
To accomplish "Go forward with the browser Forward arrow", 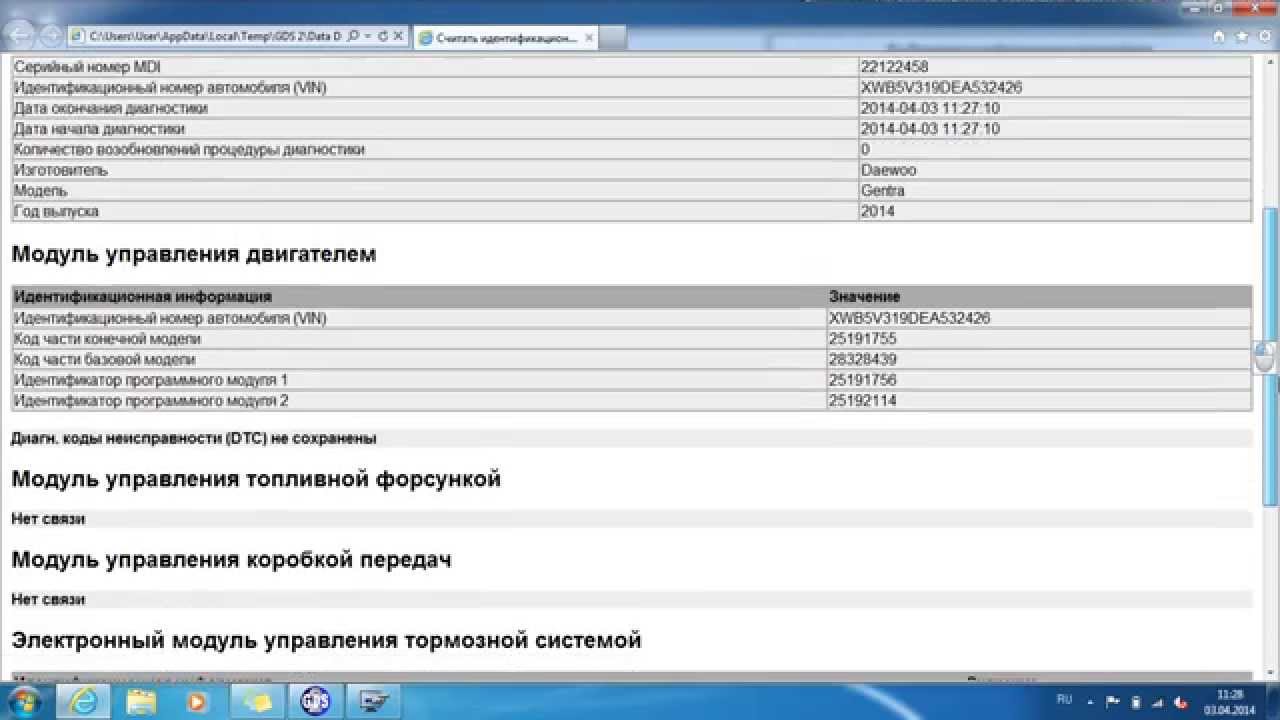I will (50, 38).
